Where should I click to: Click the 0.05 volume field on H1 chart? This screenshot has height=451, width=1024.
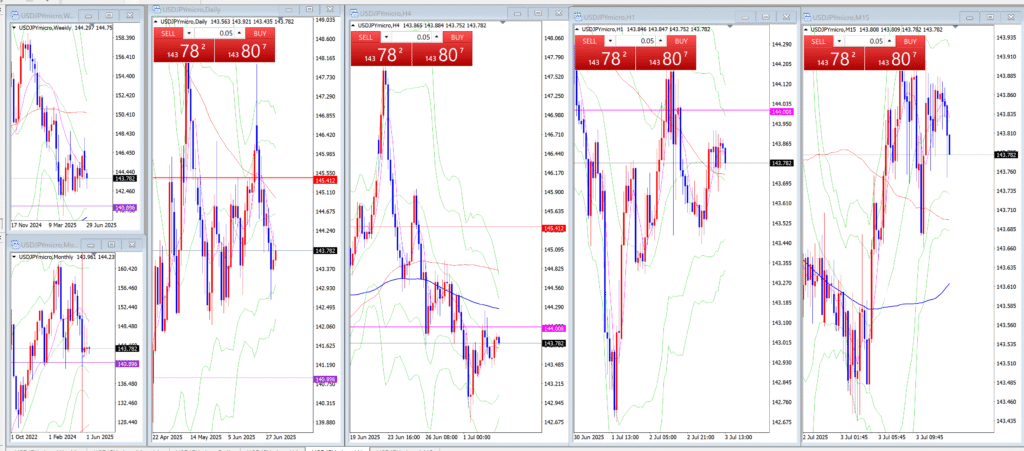tap(635, 40)
